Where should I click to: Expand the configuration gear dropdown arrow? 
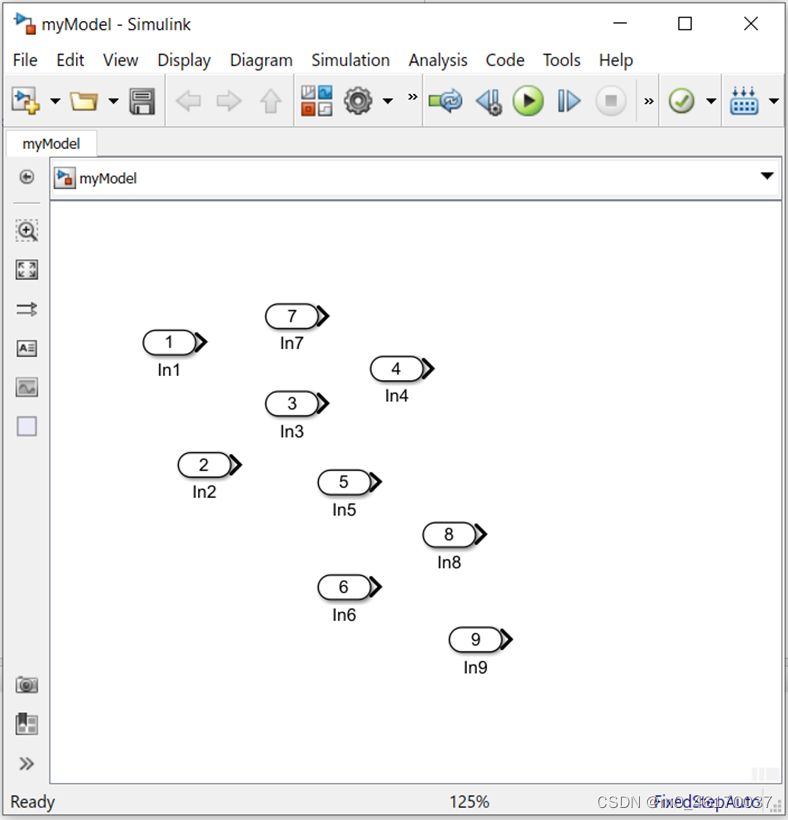tap(387, 101)
